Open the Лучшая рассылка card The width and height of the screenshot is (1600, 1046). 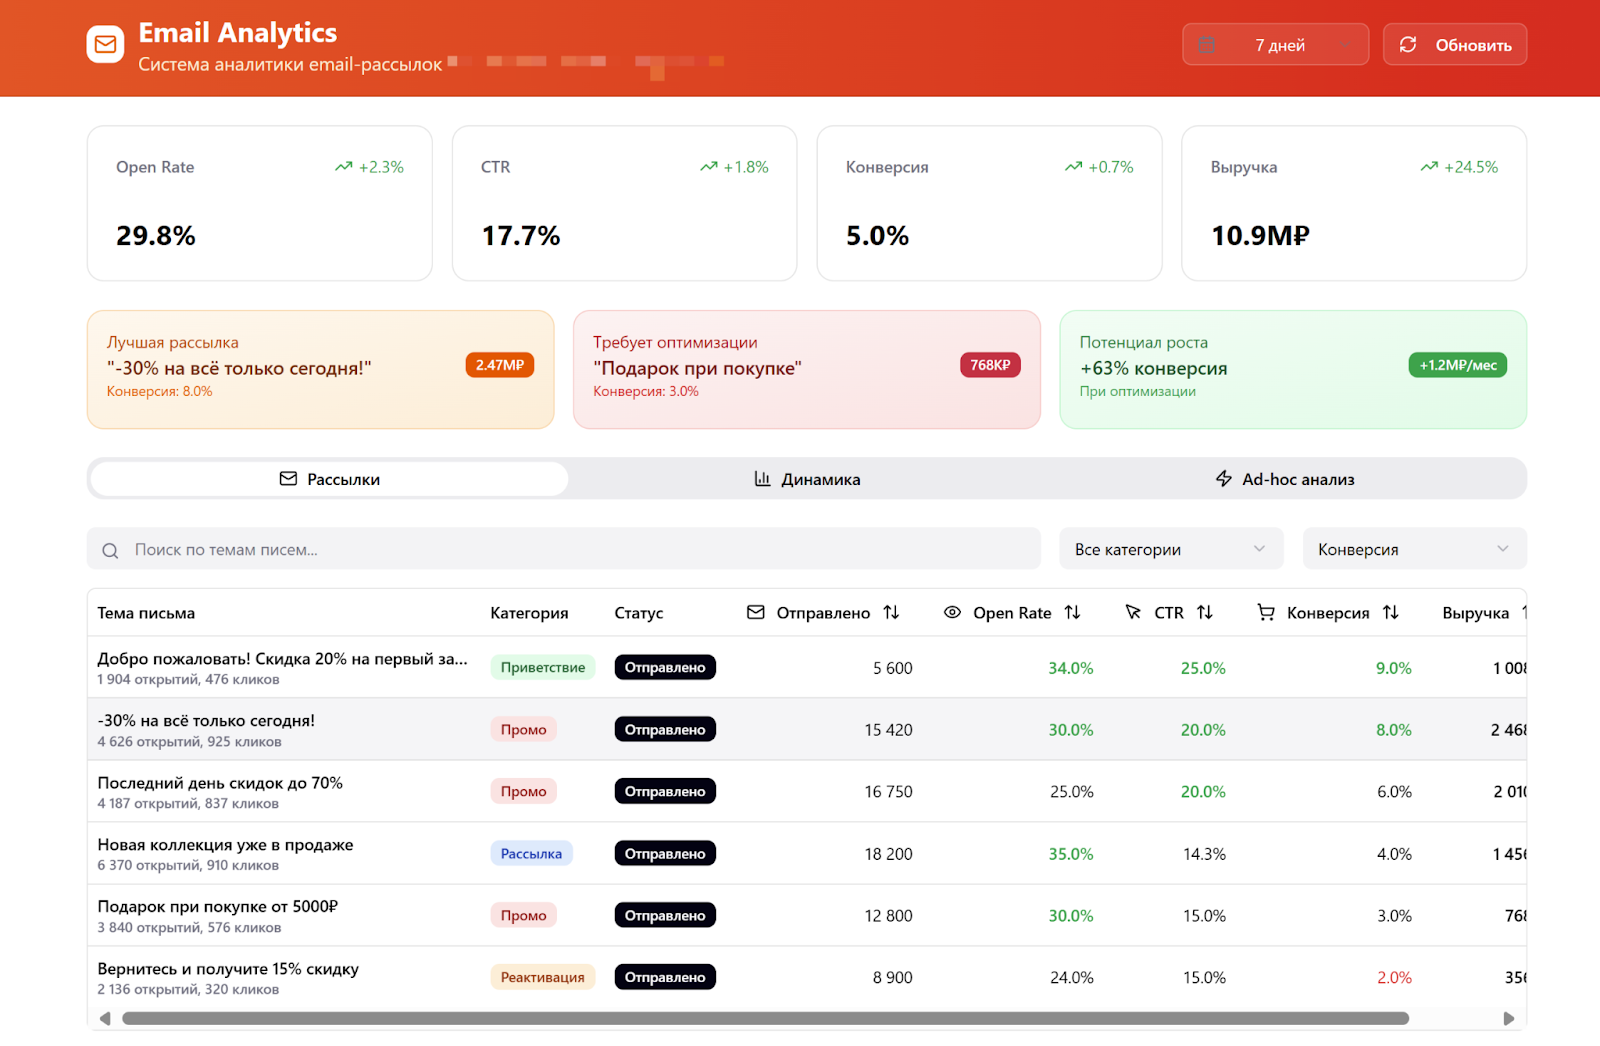click(x=320, y=369)
